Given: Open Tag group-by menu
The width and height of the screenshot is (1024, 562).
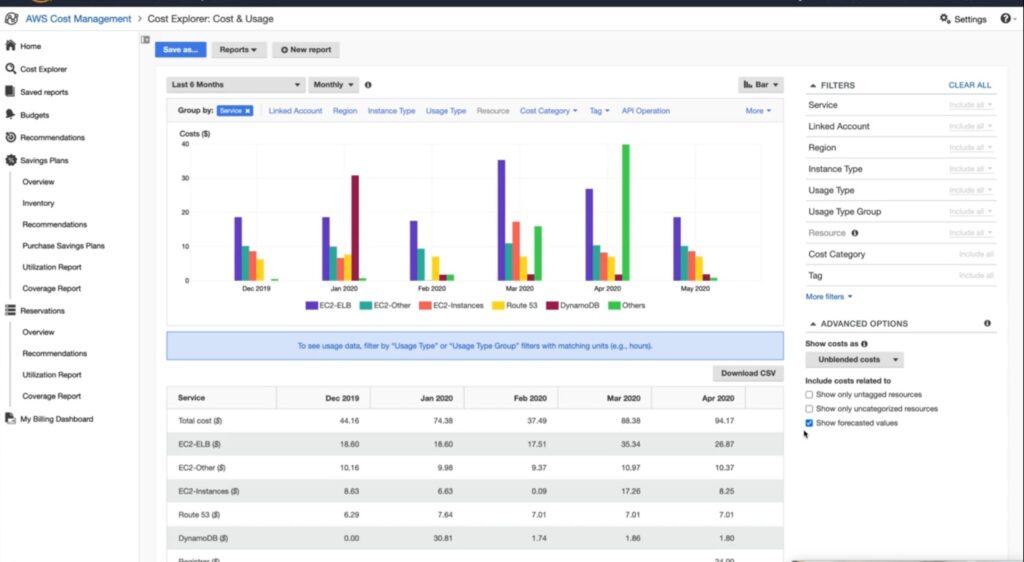Looking at the screenshot, I should pyautogui.click(x=600, y=111).
